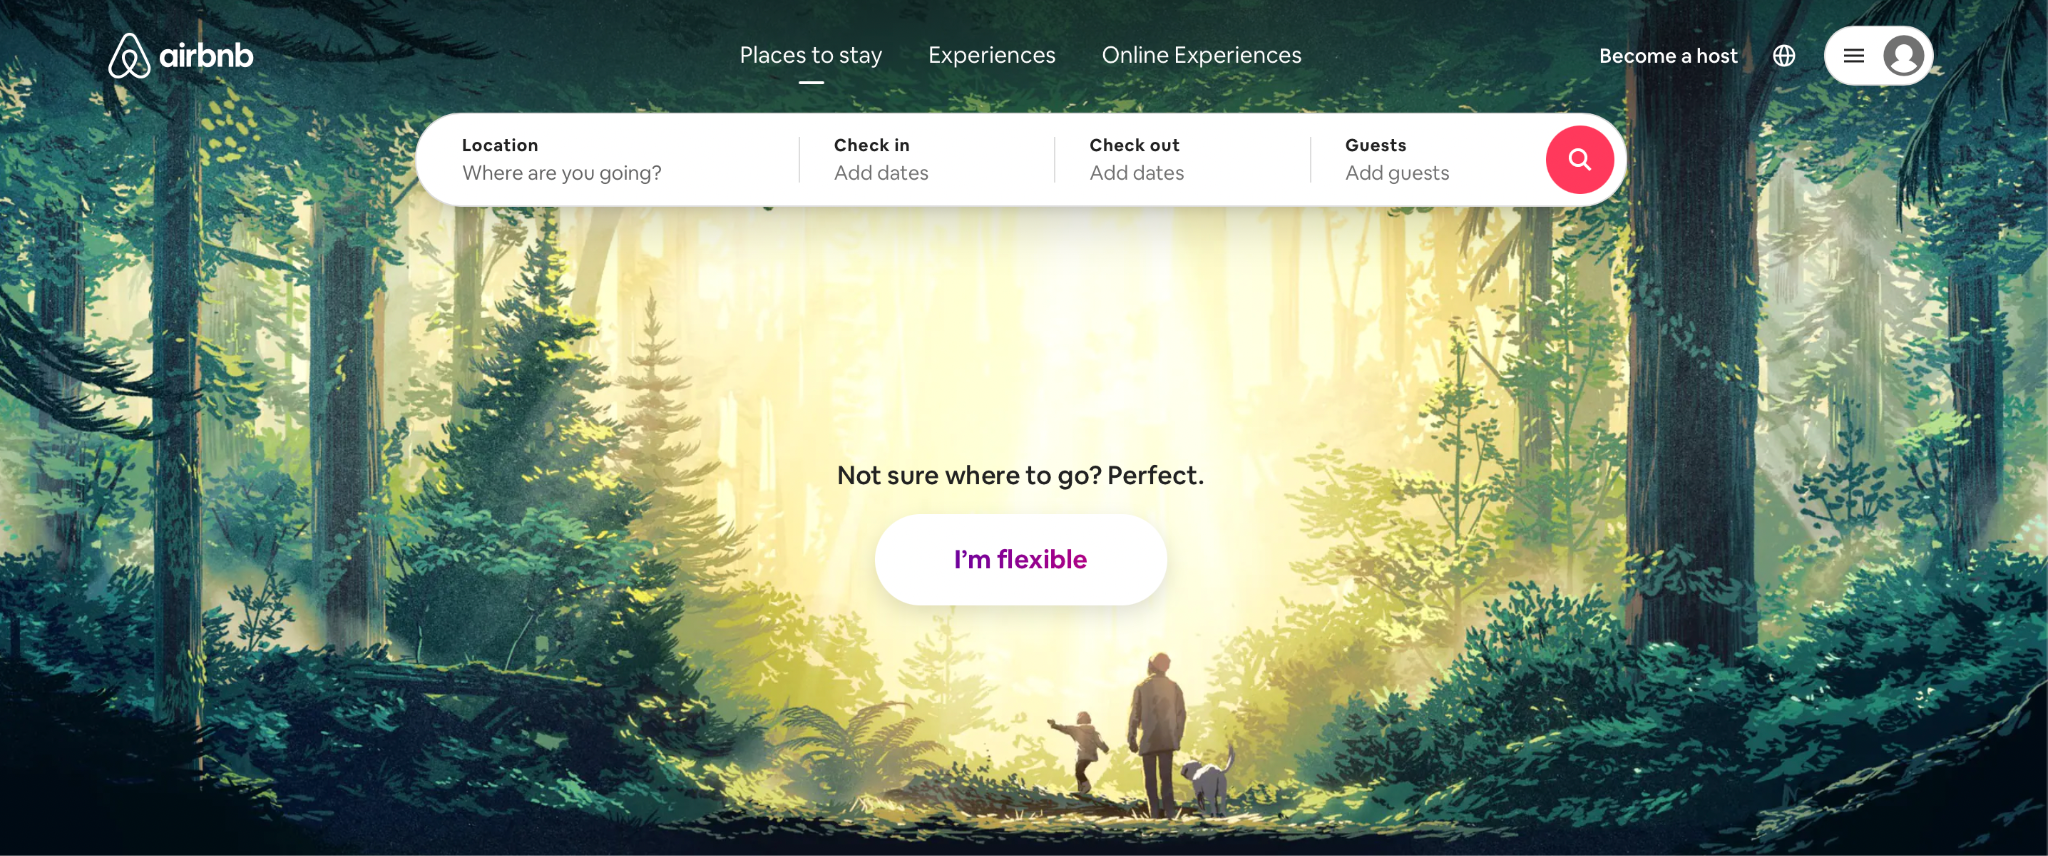This screenshot has width=2048, height=856.
Task: Select the Places to stay tab
Action: click(x=811, y=55)
